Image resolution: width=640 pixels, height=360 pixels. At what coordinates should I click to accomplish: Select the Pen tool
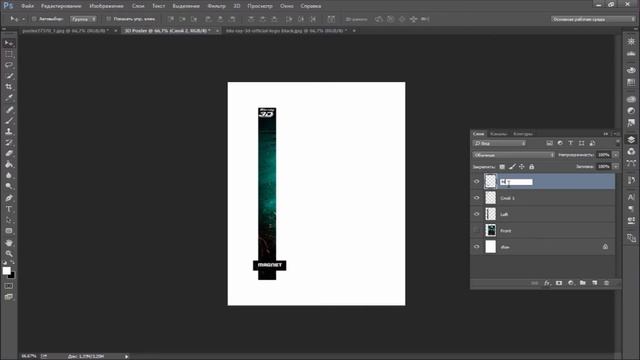(x=9, y=198)
